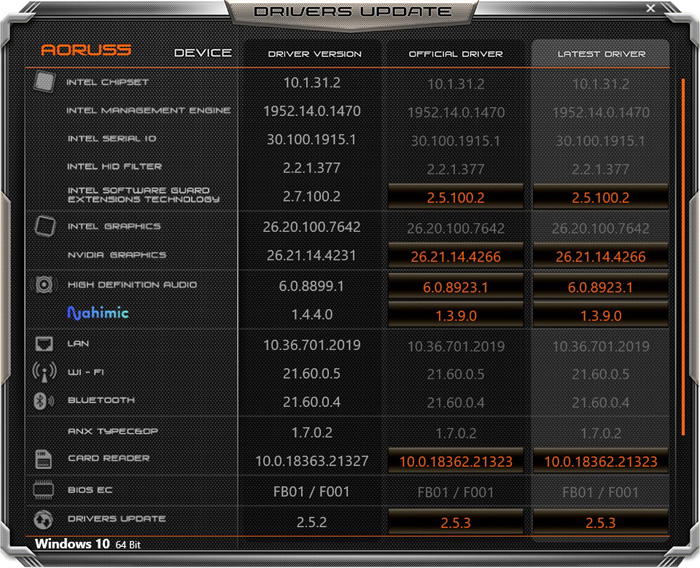Install latest audio driver 6.0.8923.1
Viewport: 700px width, 568px height.
point(600,287)
